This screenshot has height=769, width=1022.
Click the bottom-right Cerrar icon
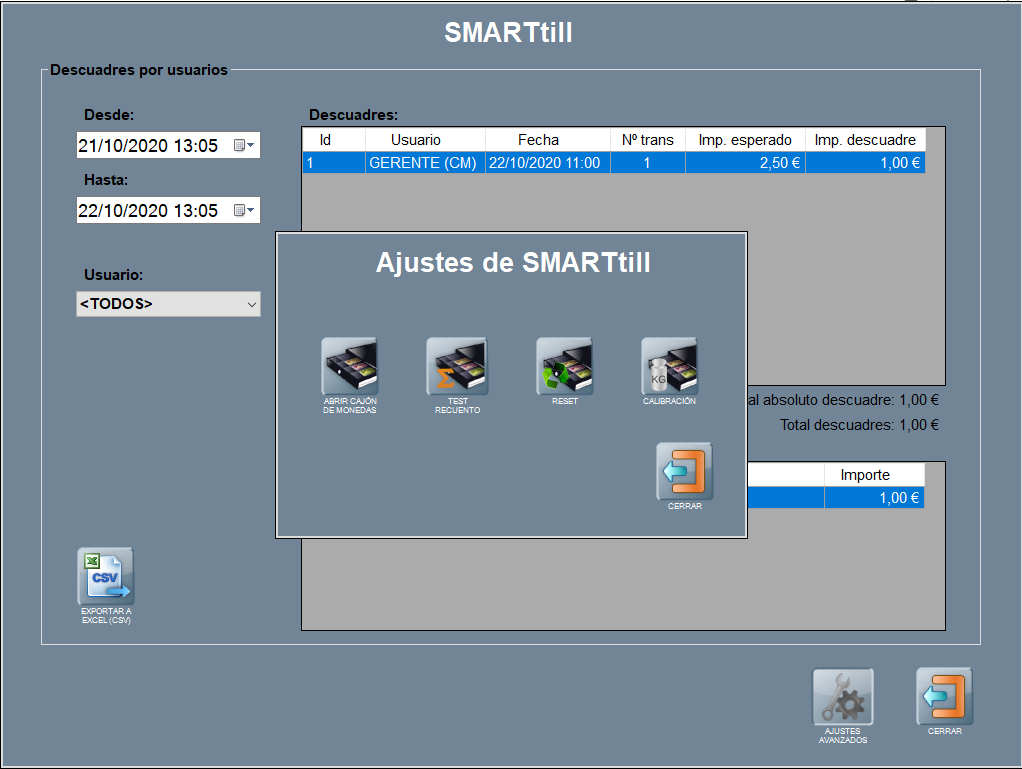[944, 697]
